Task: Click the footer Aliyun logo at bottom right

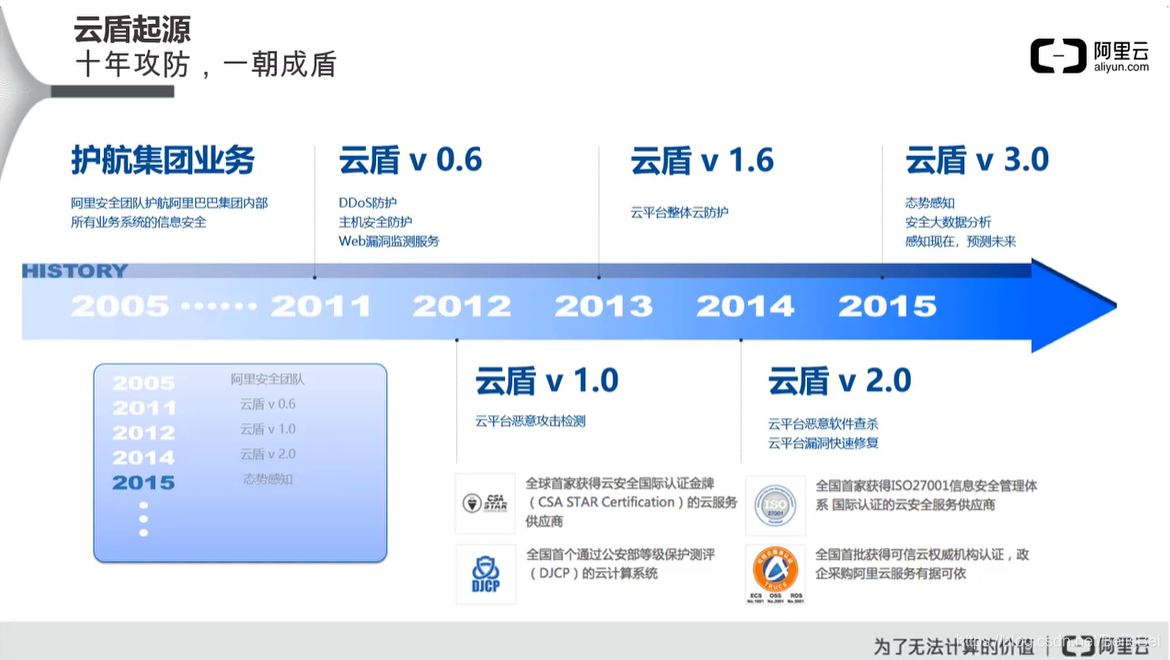Action: [1105, 645]
